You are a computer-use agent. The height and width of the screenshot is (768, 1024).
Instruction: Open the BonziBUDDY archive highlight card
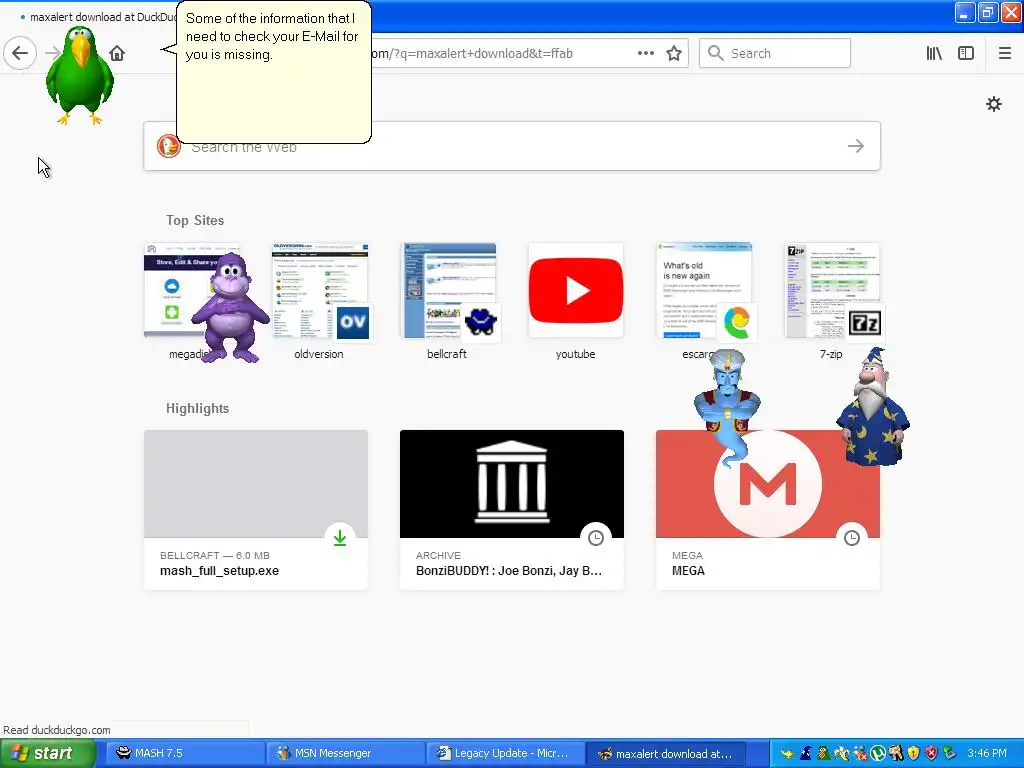511,509
